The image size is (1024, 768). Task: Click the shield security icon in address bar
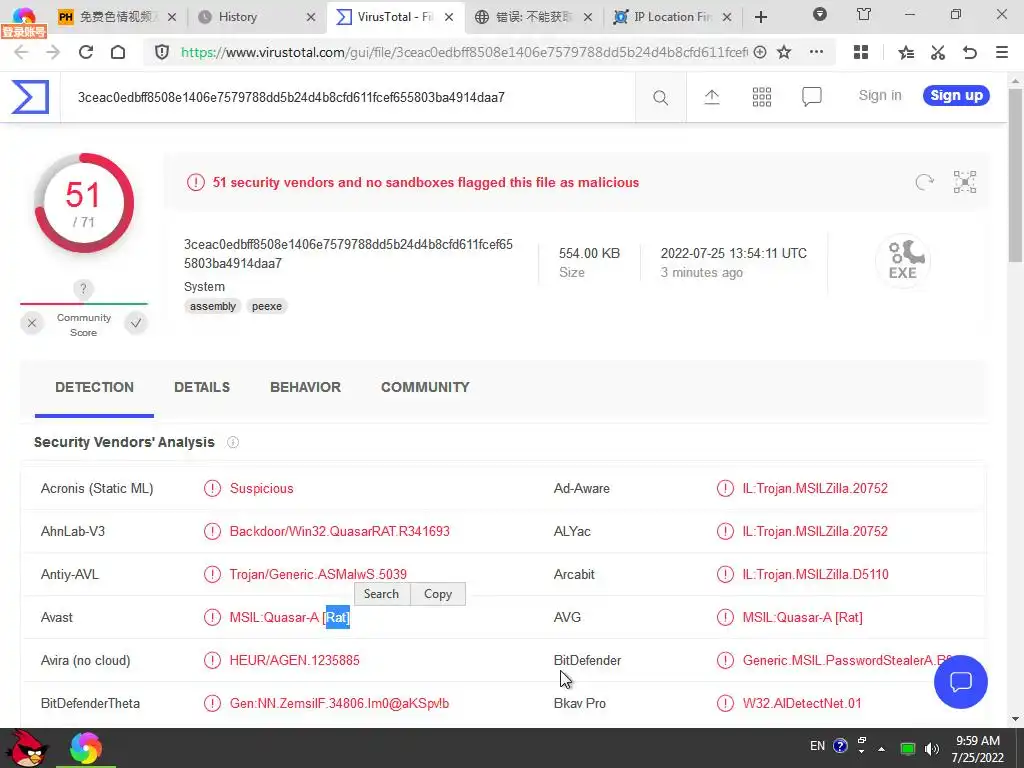tap(162, 52)
